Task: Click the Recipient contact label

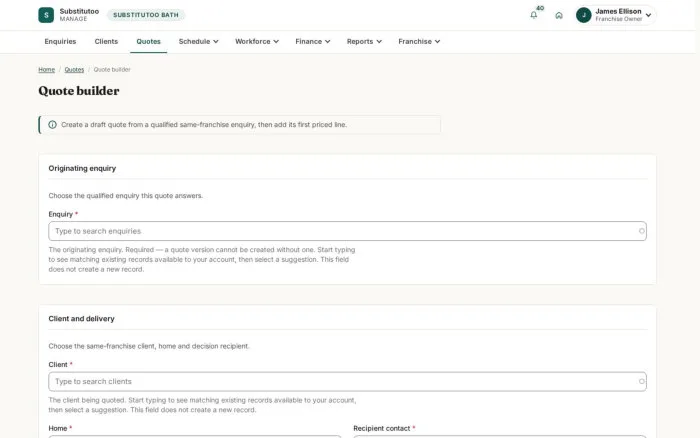Action: click(382, 428)
